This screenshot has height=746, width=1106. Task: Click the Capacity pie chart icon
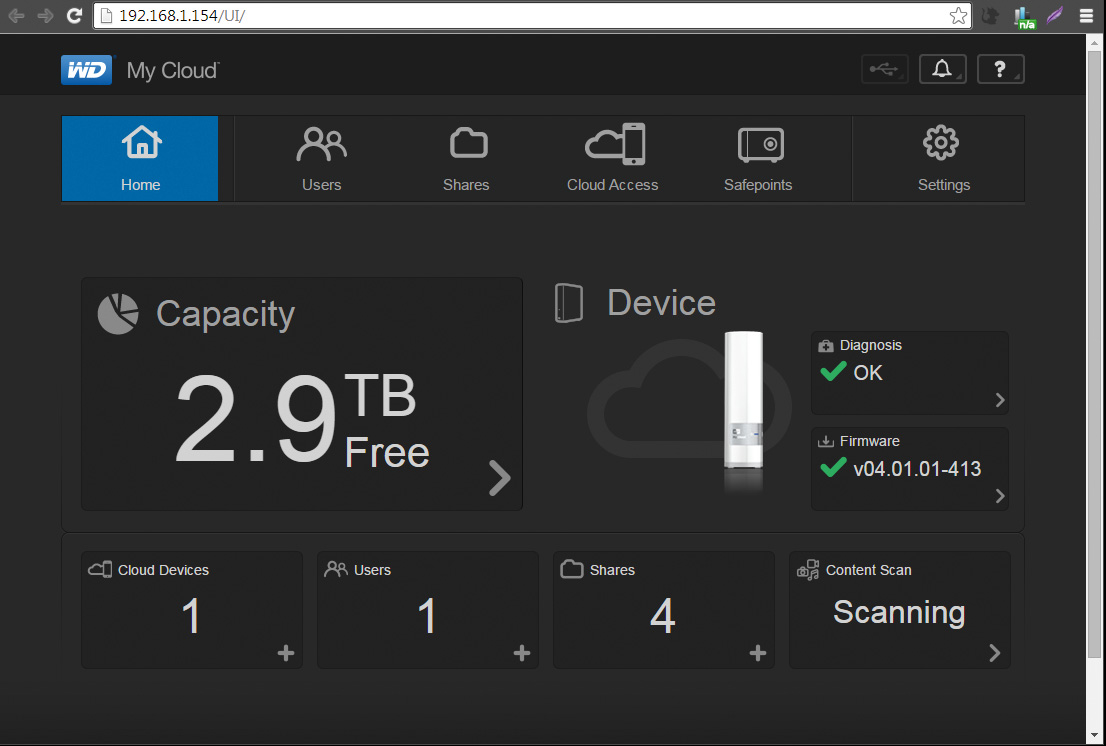[118, 314]
